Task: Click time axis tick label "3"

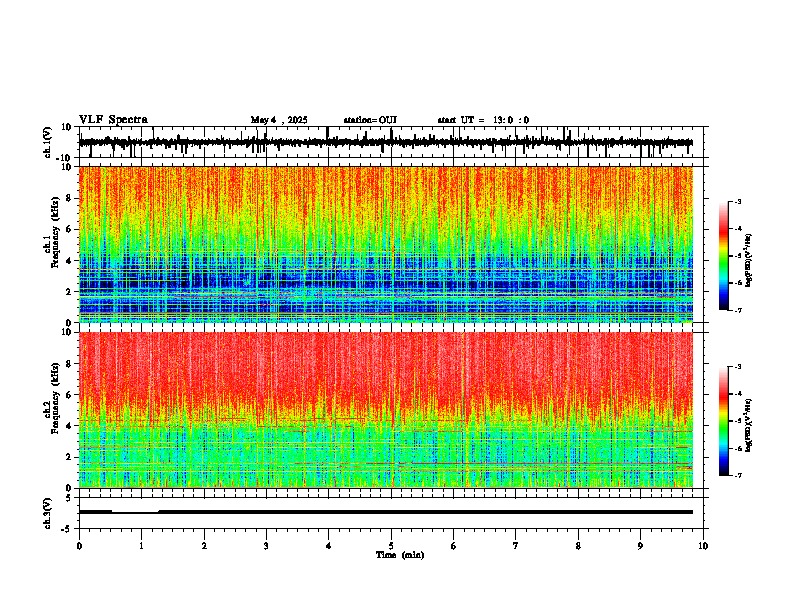Action: (x=266, y=546)
